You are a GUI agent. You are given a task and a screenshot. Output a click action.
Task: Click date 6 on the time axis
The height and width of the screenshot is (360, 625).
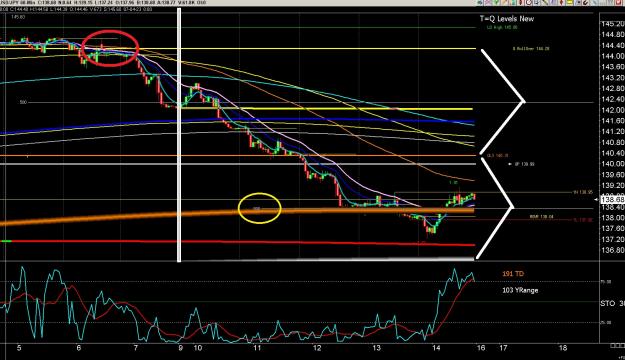click(79, 348)
